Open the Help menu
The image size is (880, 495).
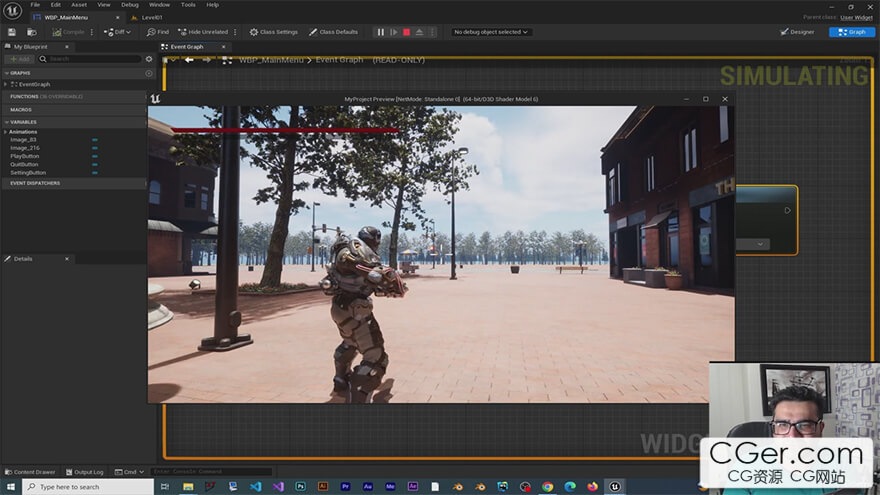[212, 4]
